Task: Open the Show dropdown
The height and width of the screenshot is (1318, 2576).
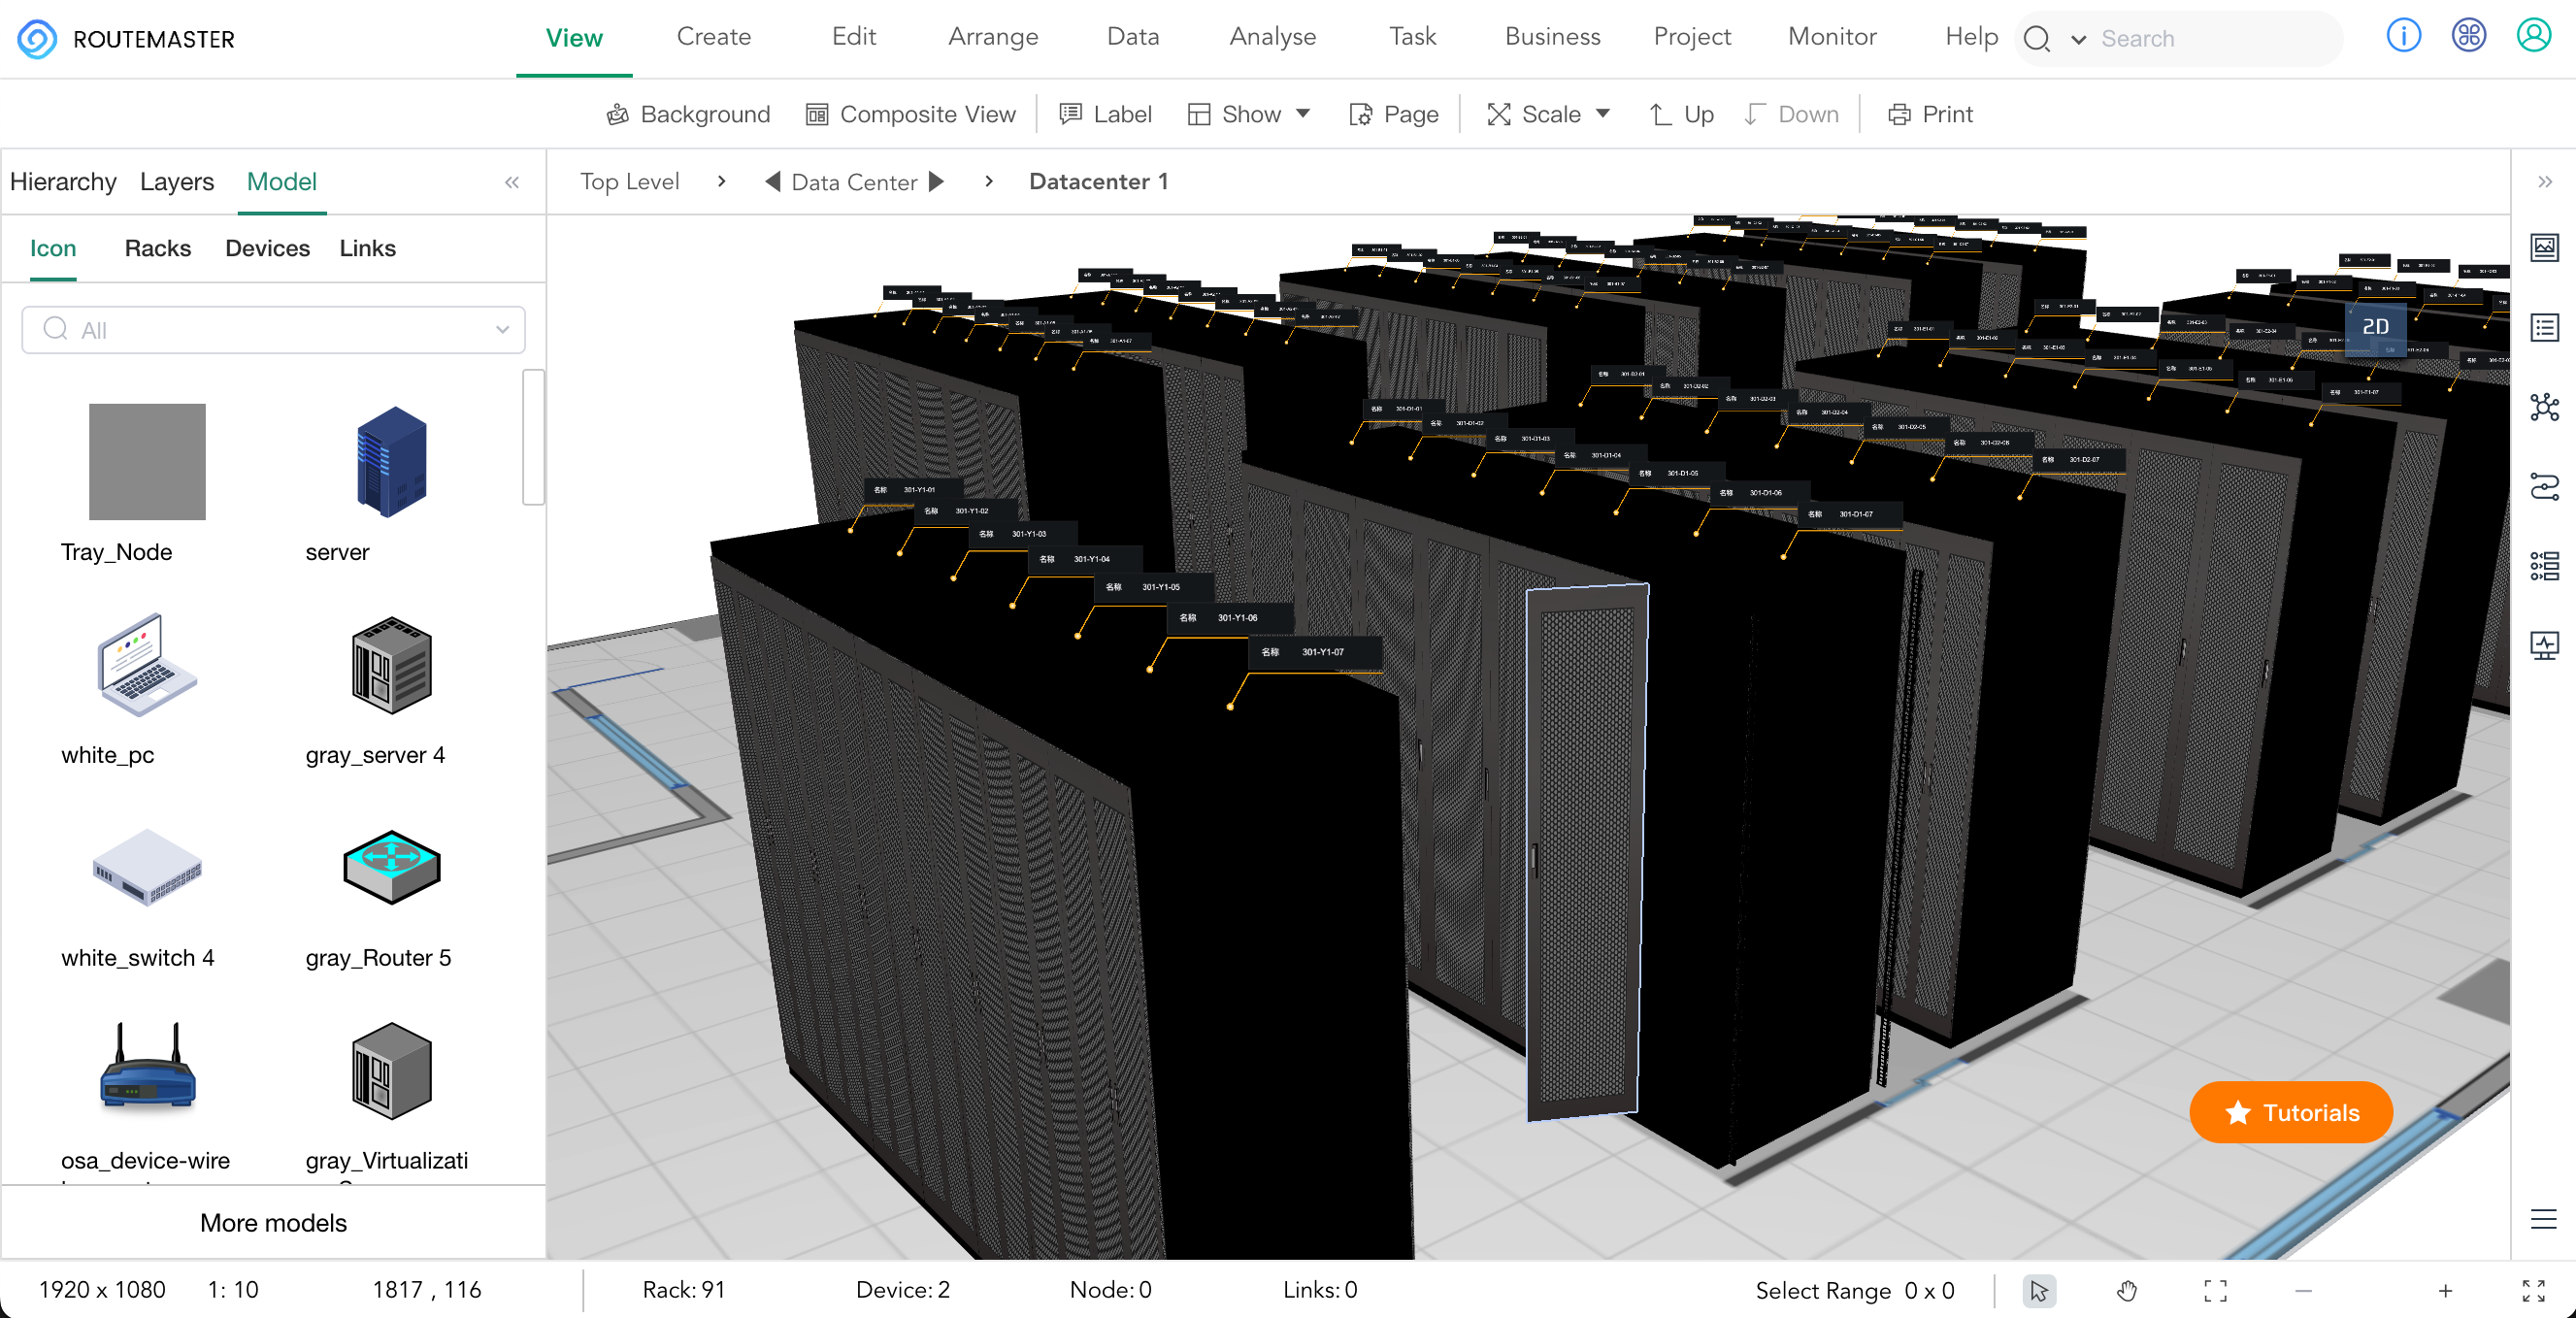Action: tap(1247, 114)
